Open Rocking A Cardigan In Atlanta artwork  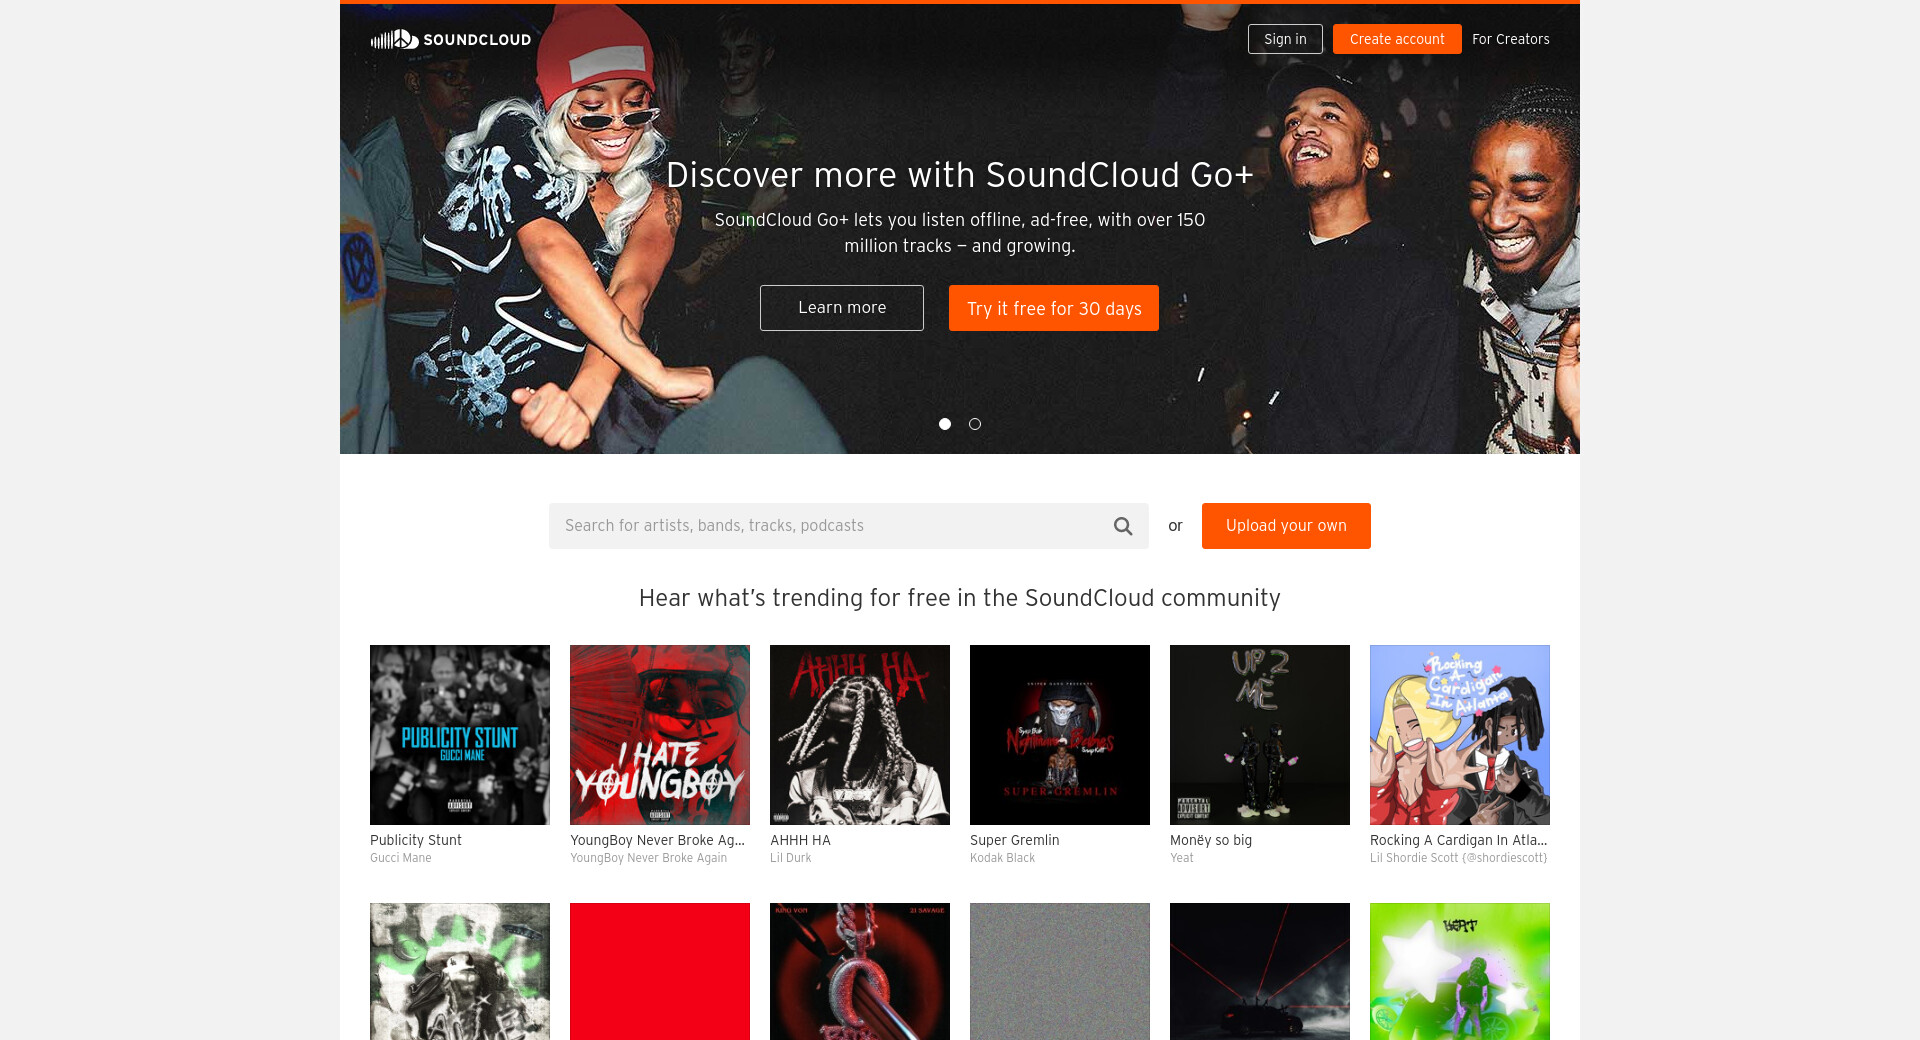[x=1460, y=735]
